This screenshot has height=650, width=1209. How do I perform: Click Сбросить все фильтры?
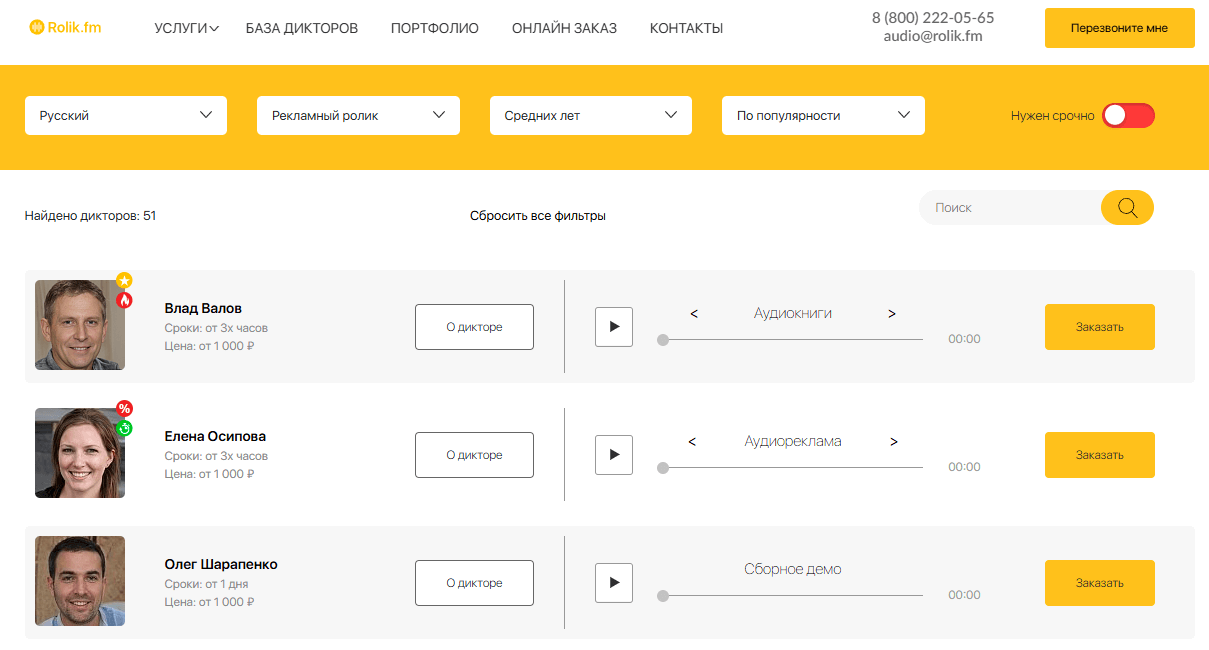coord(537,214)
